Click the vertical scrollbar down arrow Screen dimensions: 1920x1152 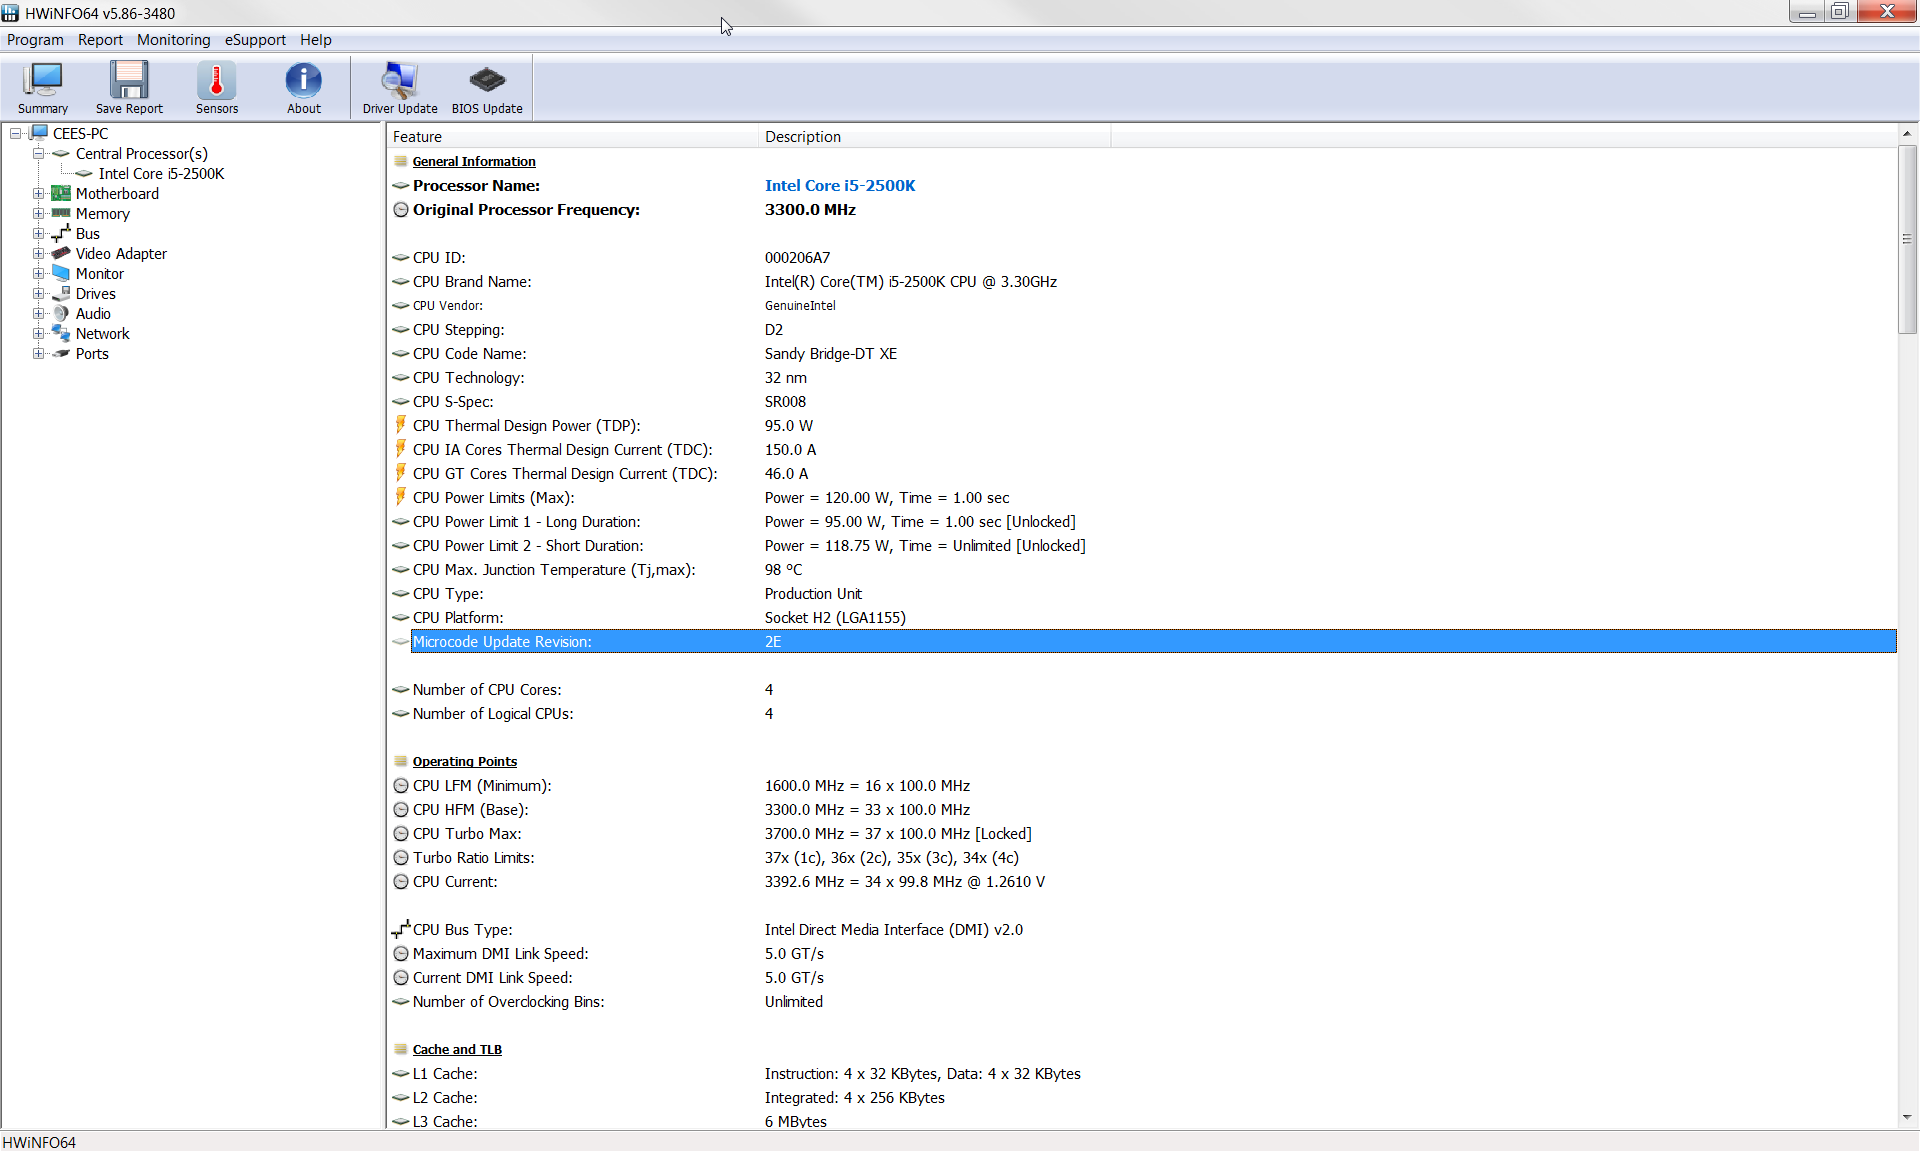[1907, 1117]
